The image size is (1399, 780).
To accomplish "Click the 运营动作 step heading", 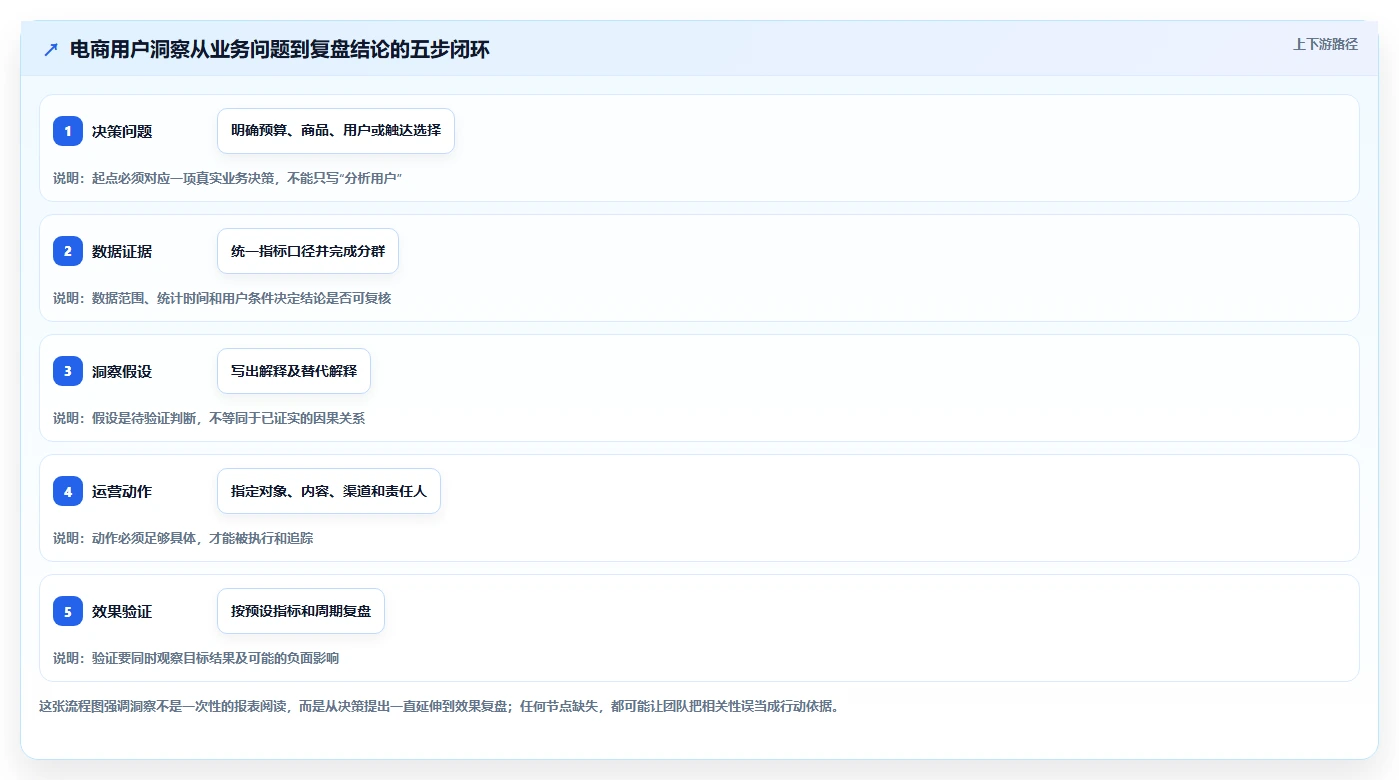I will coord(122,491).
